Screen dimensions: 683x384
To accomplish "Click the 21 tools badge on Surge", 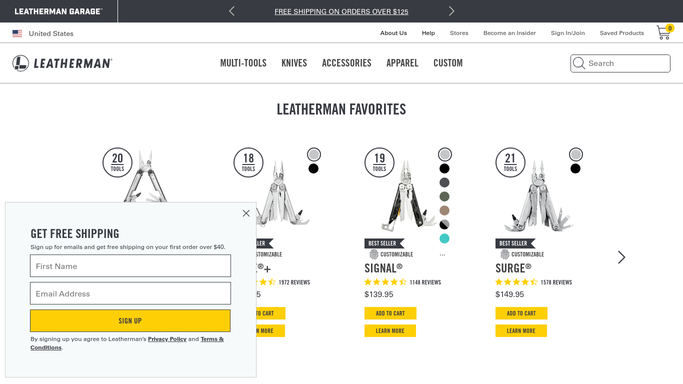I will pos(510,162).
